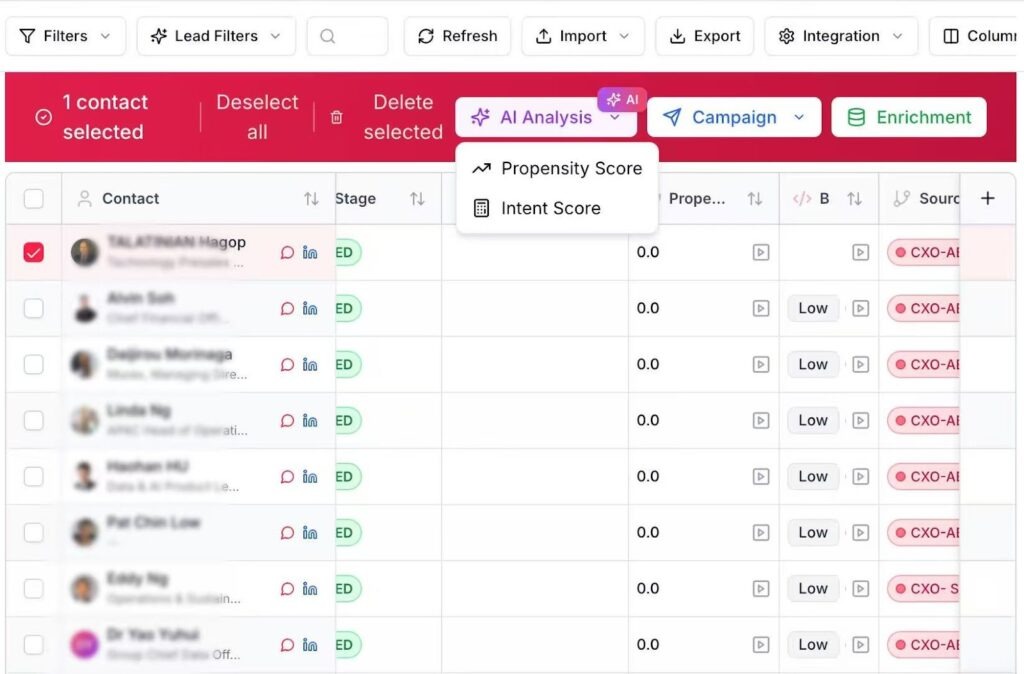Run propensity play icon in second row

pyautogui.click(x=761, y=308)
